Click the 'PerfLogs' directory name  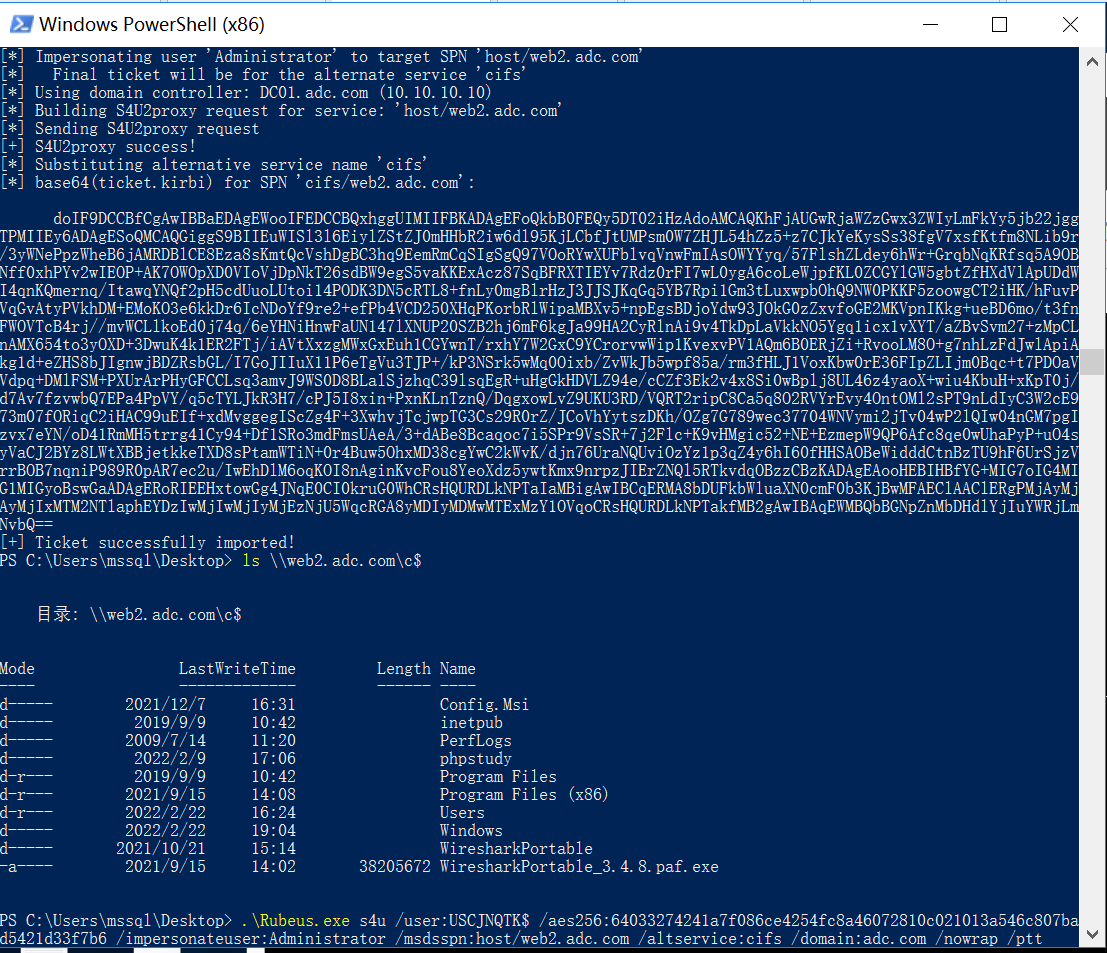coord(475,741)
